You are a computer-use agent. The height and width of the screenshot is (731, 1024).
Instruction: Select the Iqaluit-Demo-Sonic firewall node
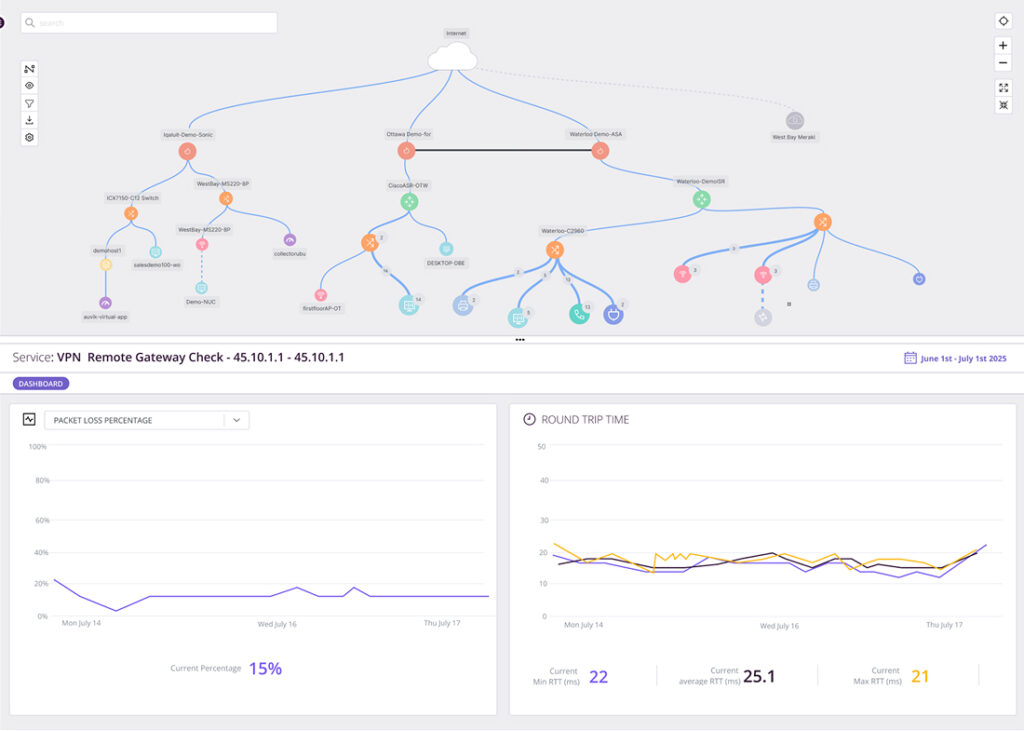pos(187,152)
